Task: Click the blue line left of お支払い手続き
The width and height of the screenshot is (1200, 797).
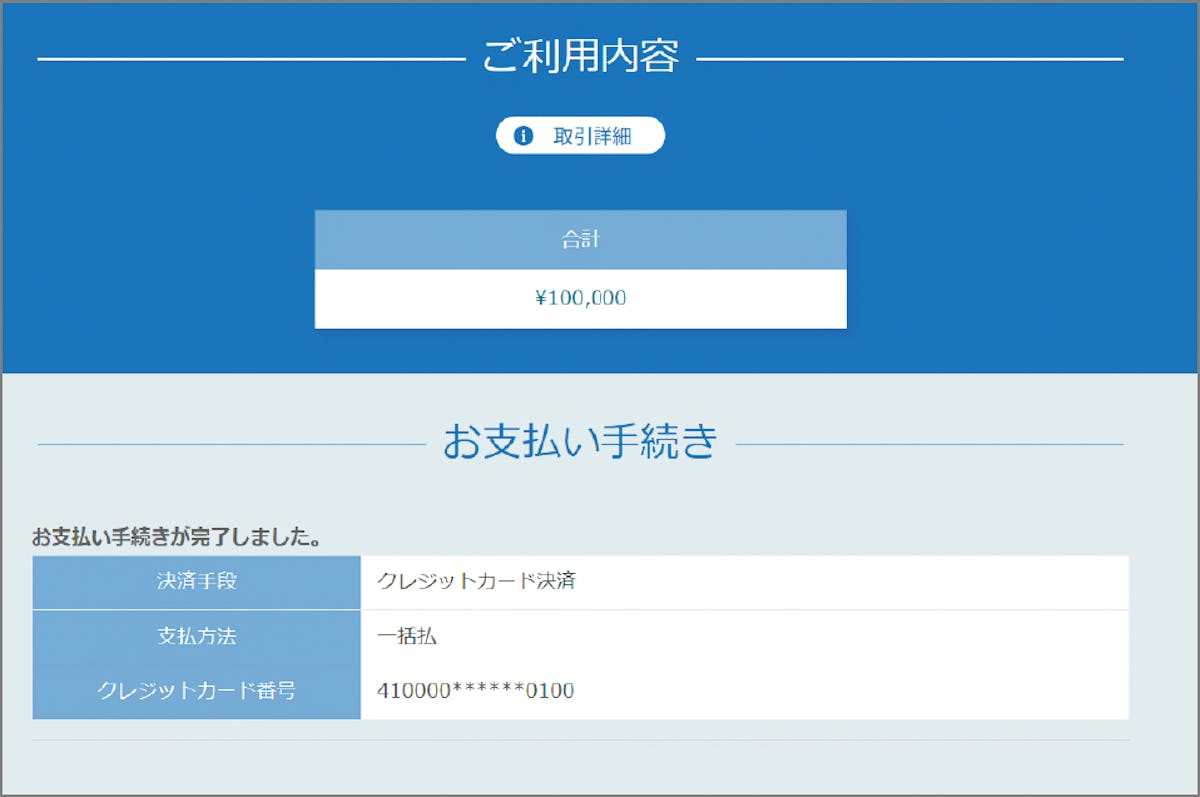Action: (230, 444)
